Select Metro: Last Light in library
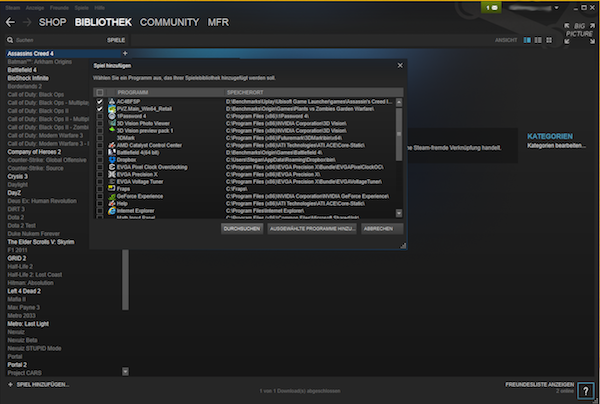 coord(28,324)
